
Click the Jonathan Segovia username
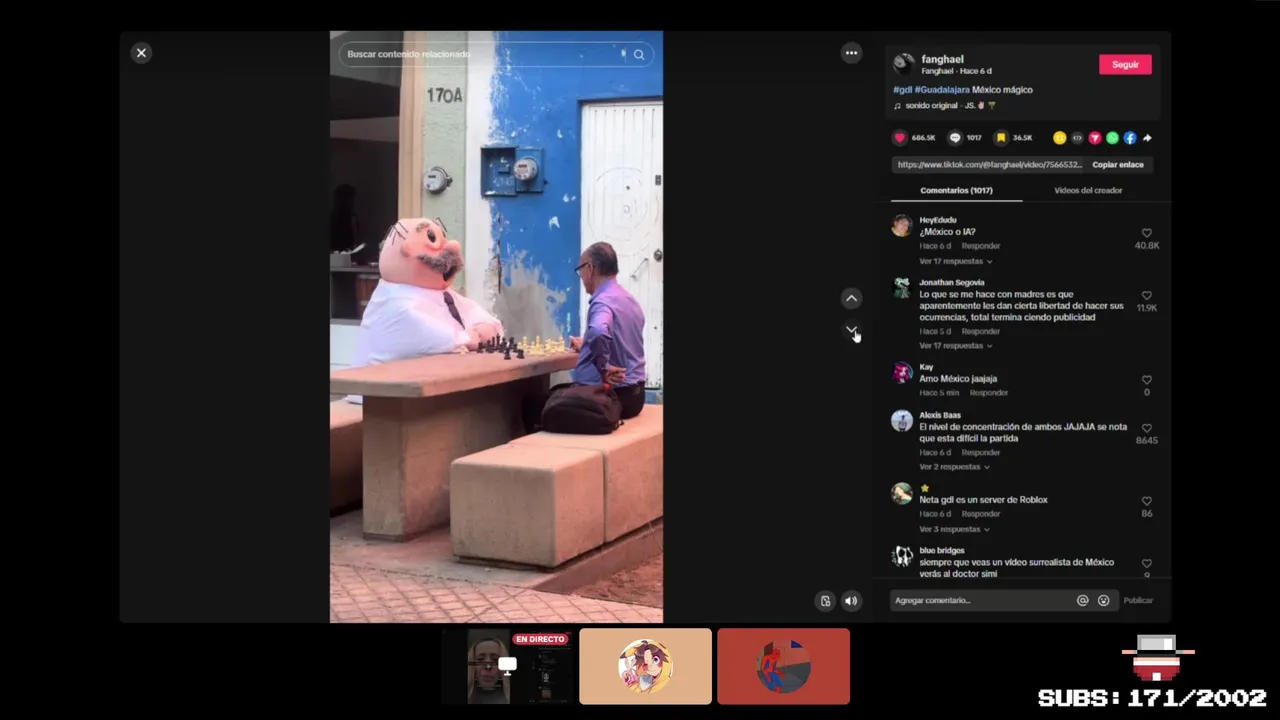click(952, 283)
